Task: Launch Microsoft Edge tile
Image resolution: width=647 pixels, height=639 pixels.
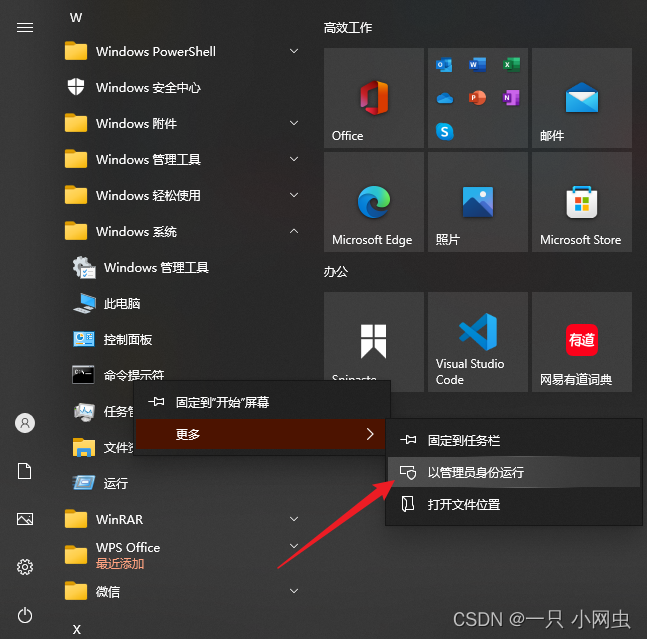Action: [374, 202]
